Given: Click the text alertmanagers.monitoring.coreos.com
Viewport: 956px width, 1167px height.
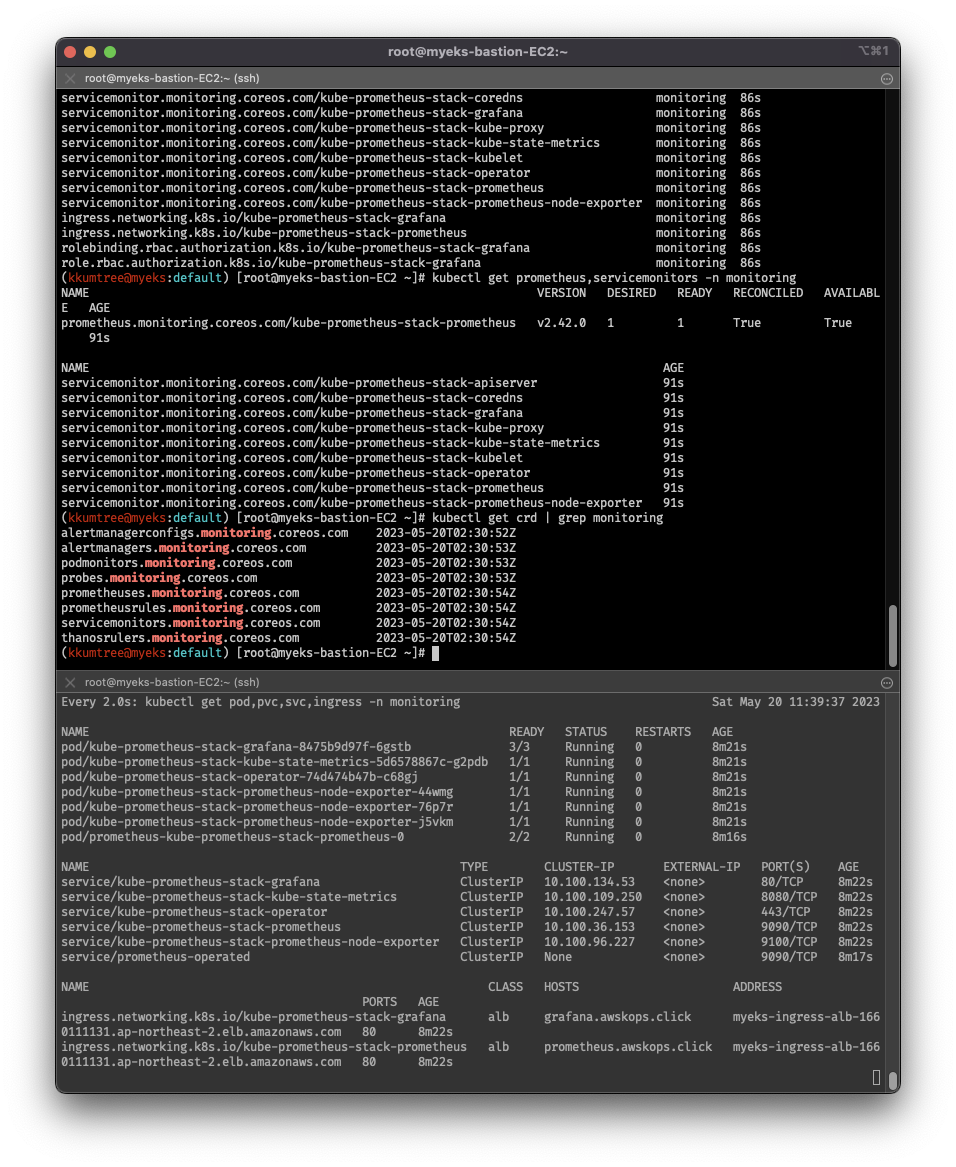Looking at the screenshot, I should coord(184,548).
